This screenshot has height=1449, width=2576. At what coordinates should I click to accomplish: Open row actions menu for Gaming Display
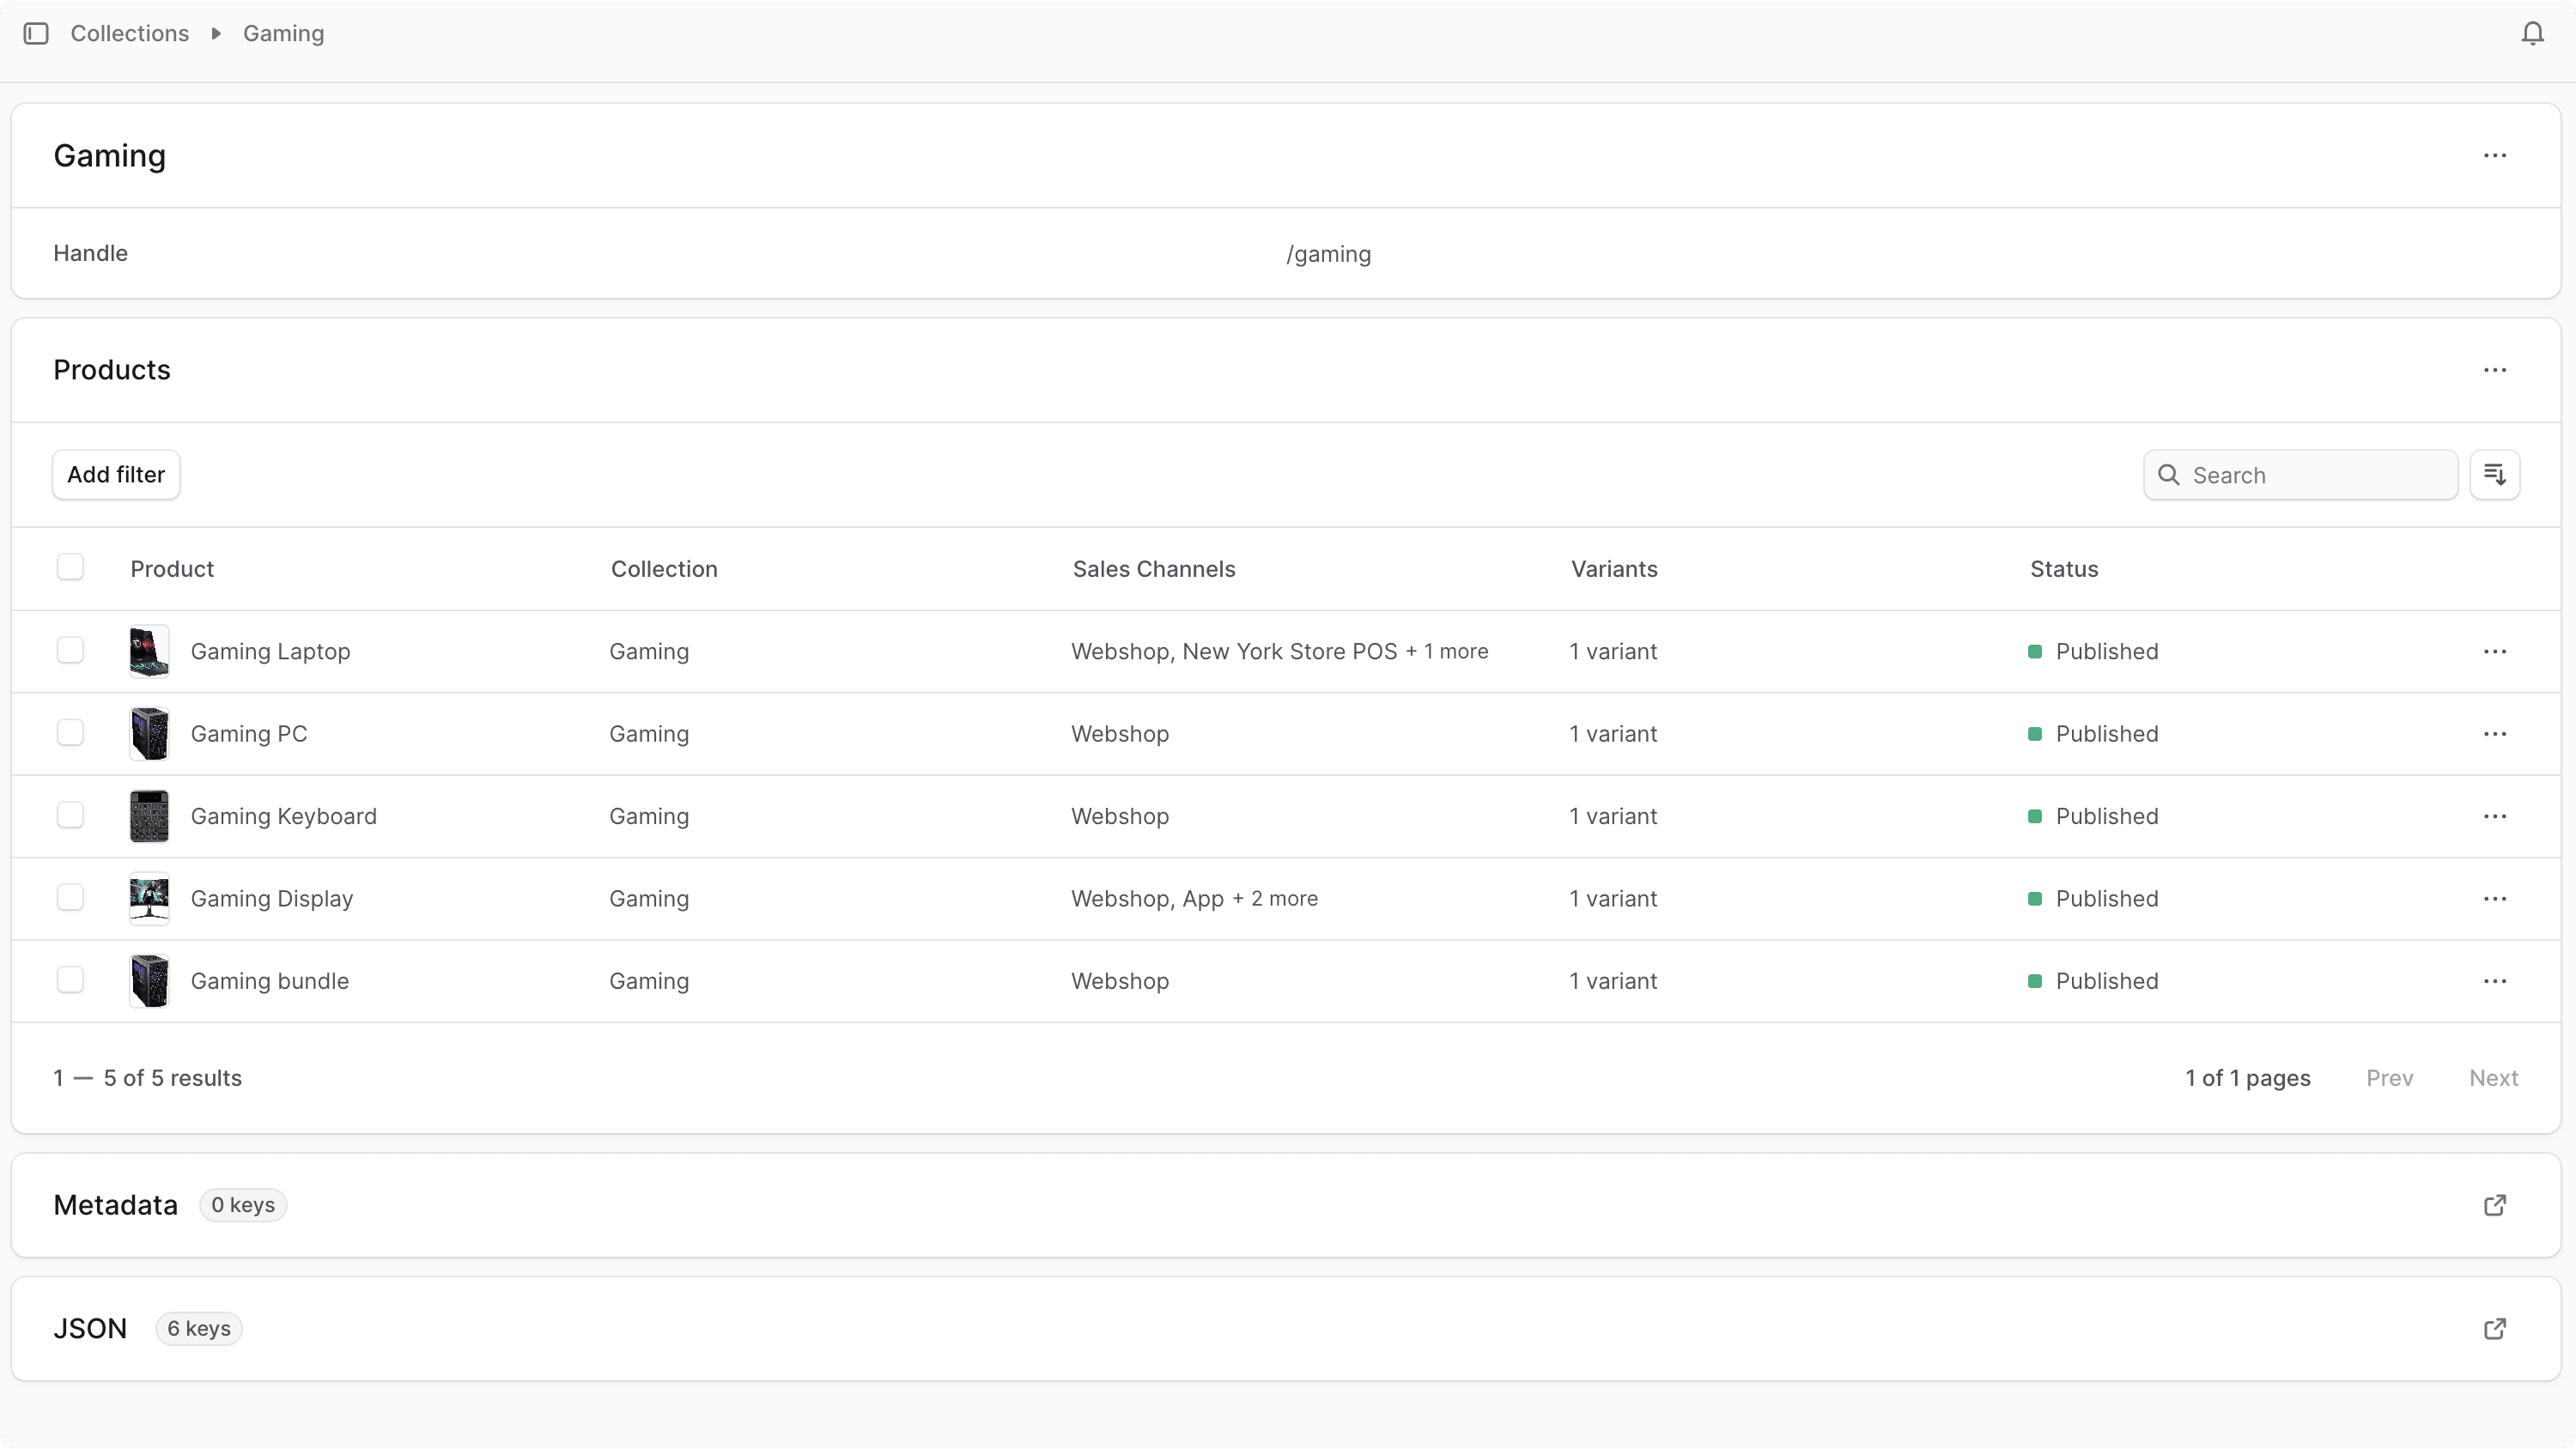tap(2495, 898)
